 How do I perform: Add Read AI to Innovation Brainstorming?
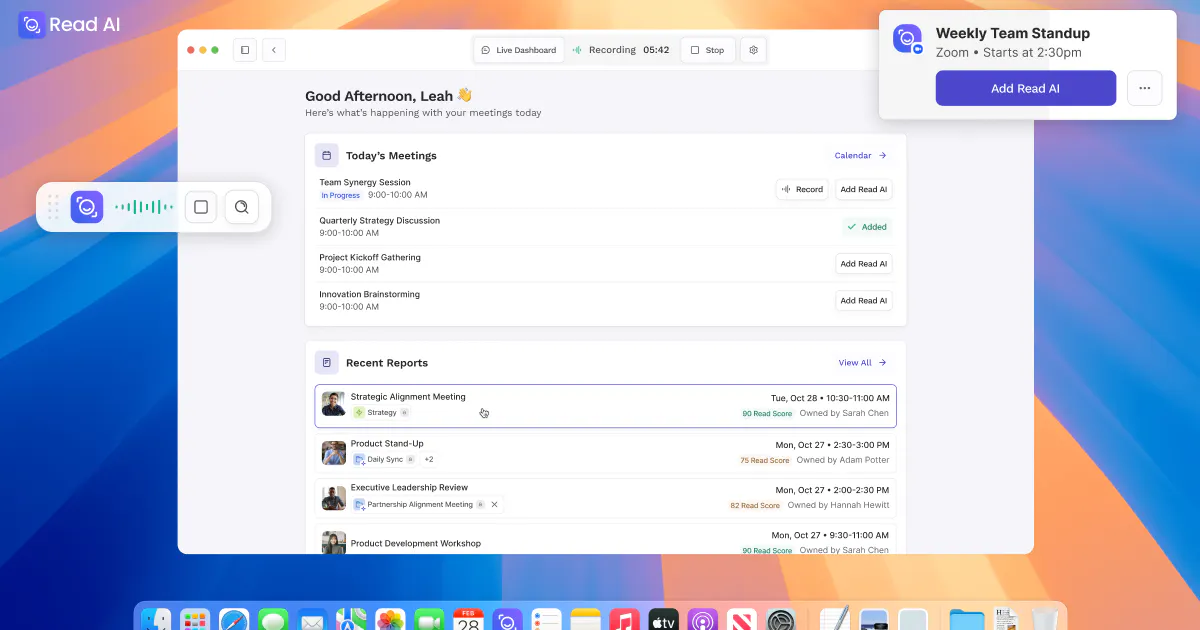[x=864, y=300]
